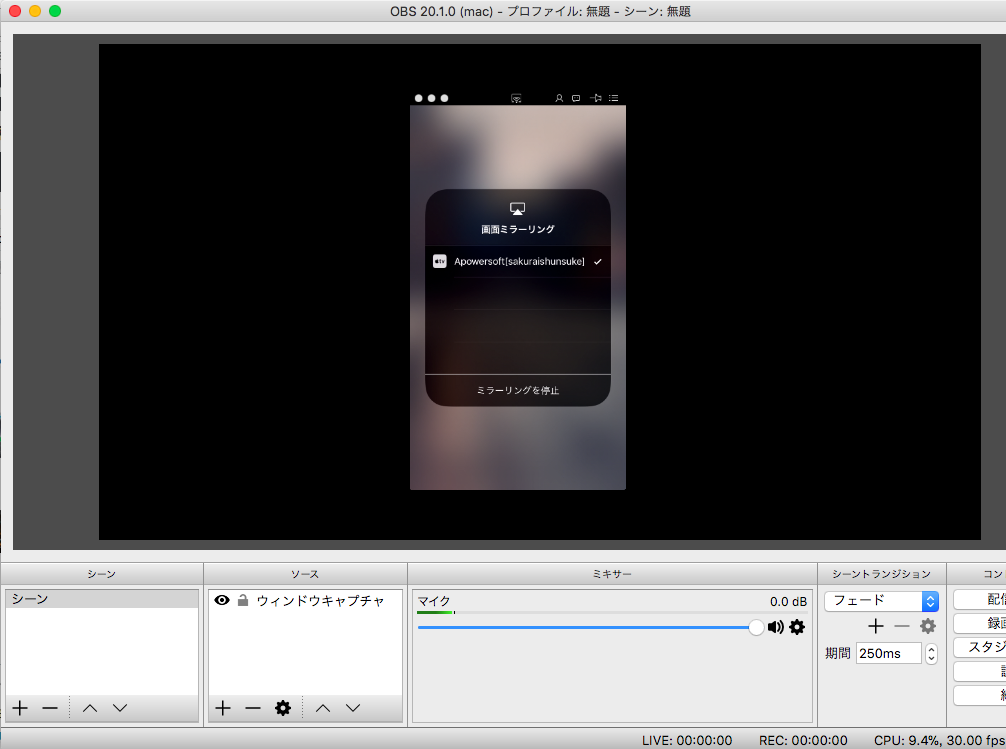The image size is (1006, 749).
Task: Click the ソース panel header
Action: pos(305,574)
